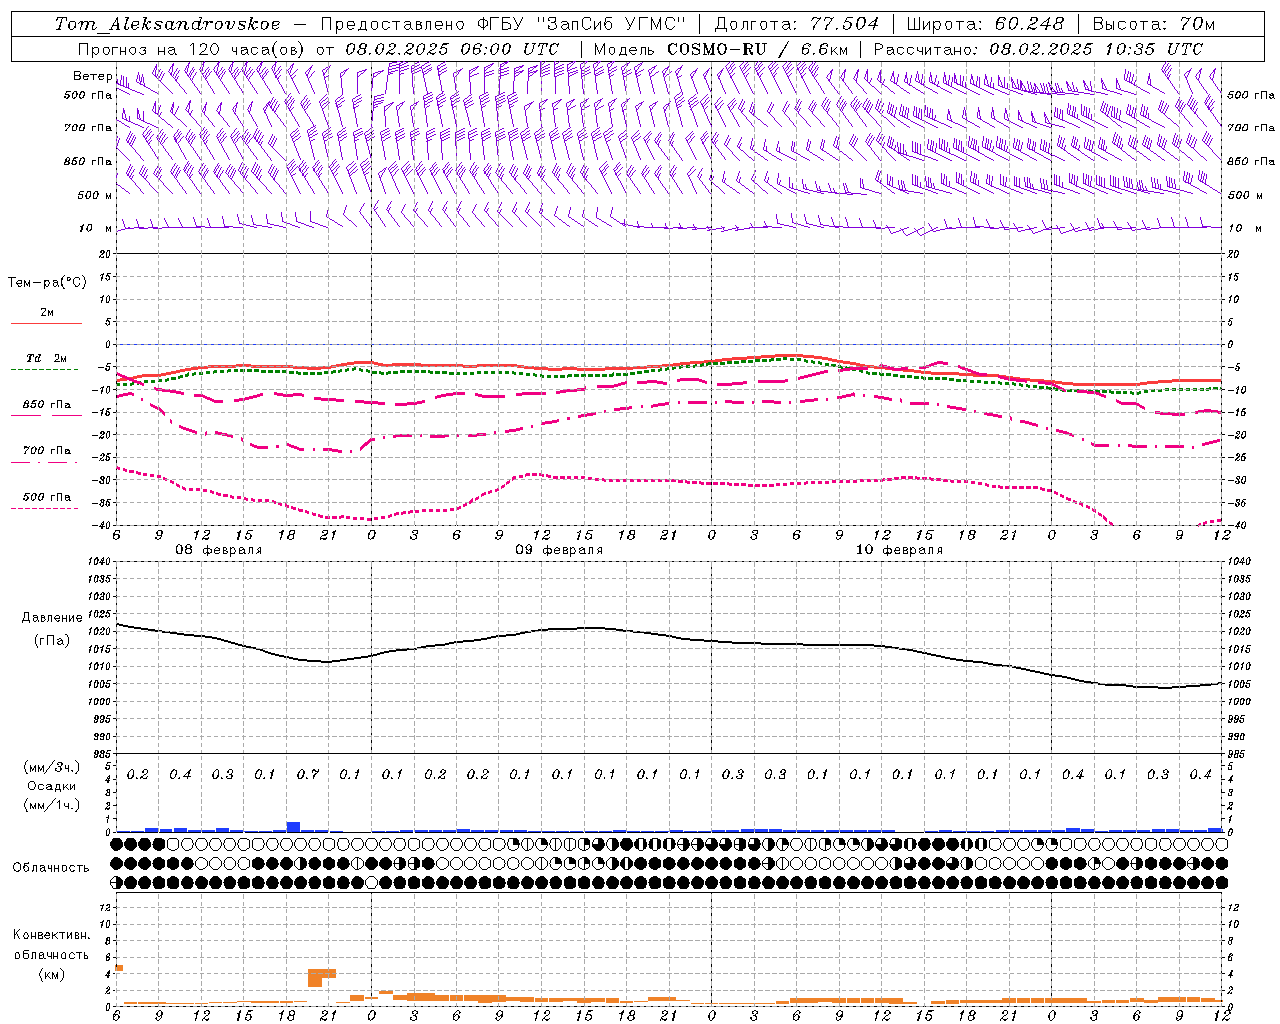1280x1024 pixels.
Task: Click the 'Тем-ра(°C)' temperature section label
Action: 47,283
